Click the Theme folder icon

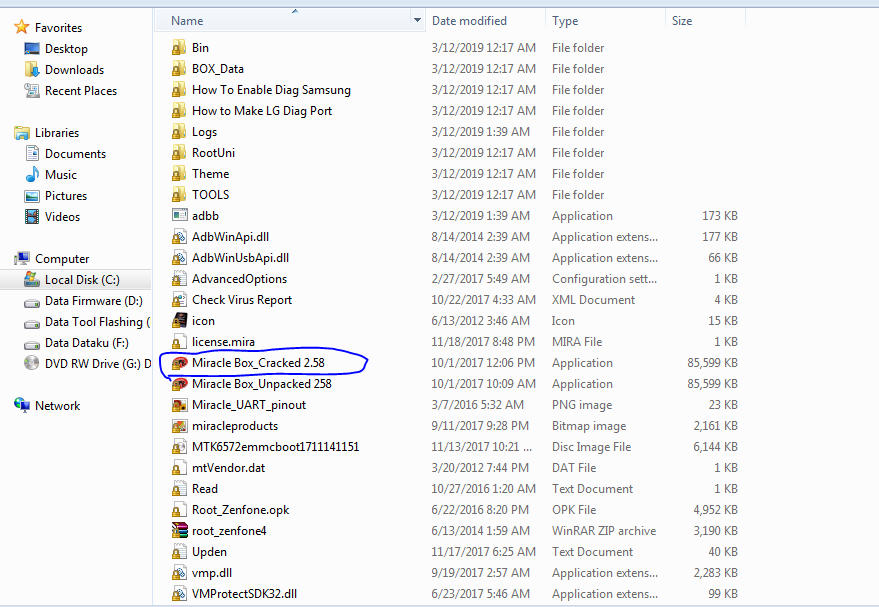[x=179, y=174]
